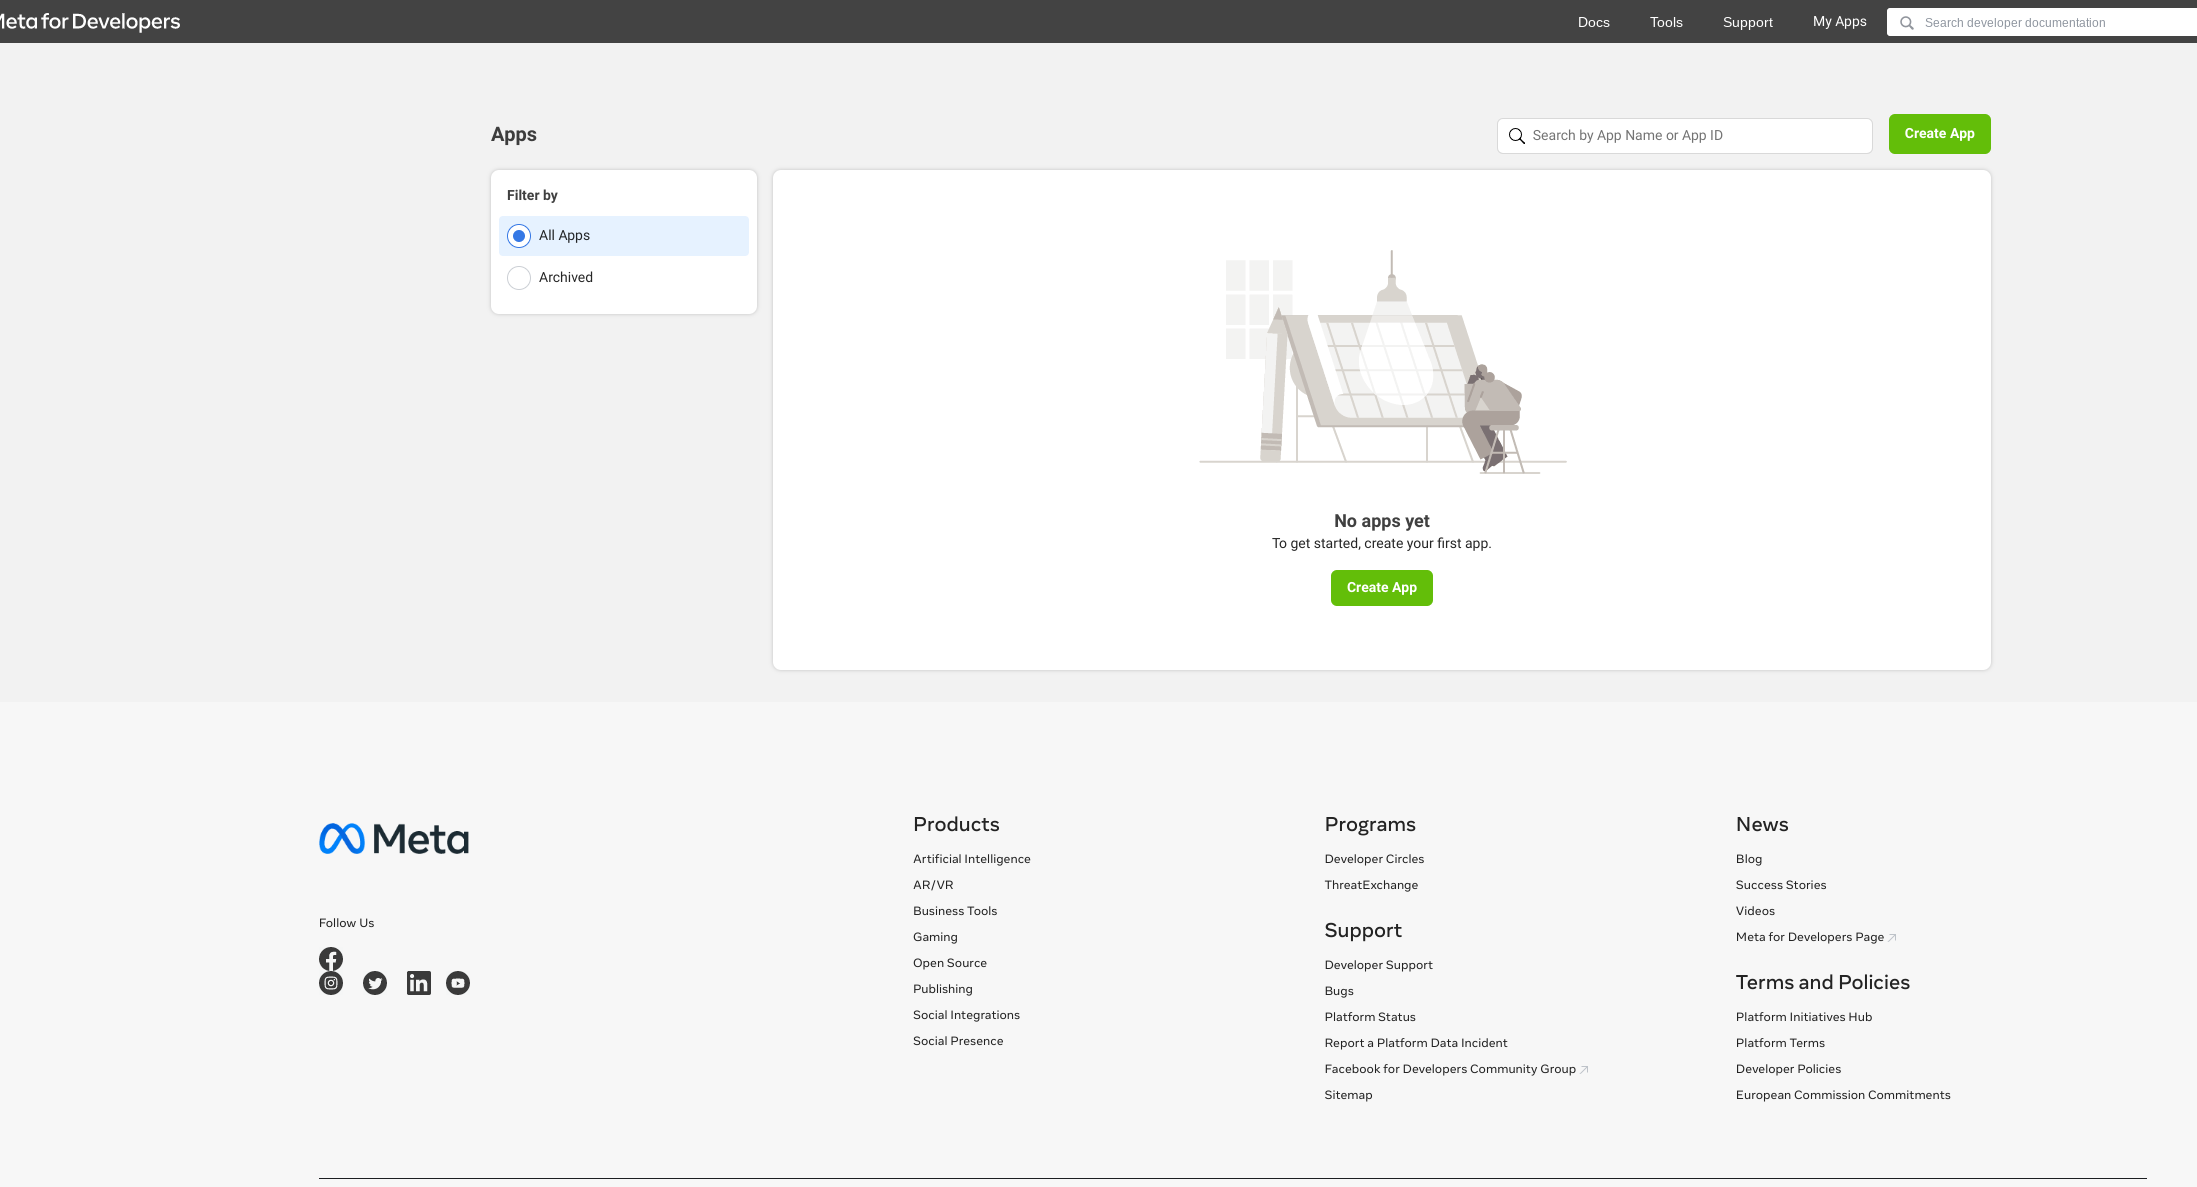2197x1187 pixels.
Task: Open the Twitter social icon
Action: click(375, 983)
